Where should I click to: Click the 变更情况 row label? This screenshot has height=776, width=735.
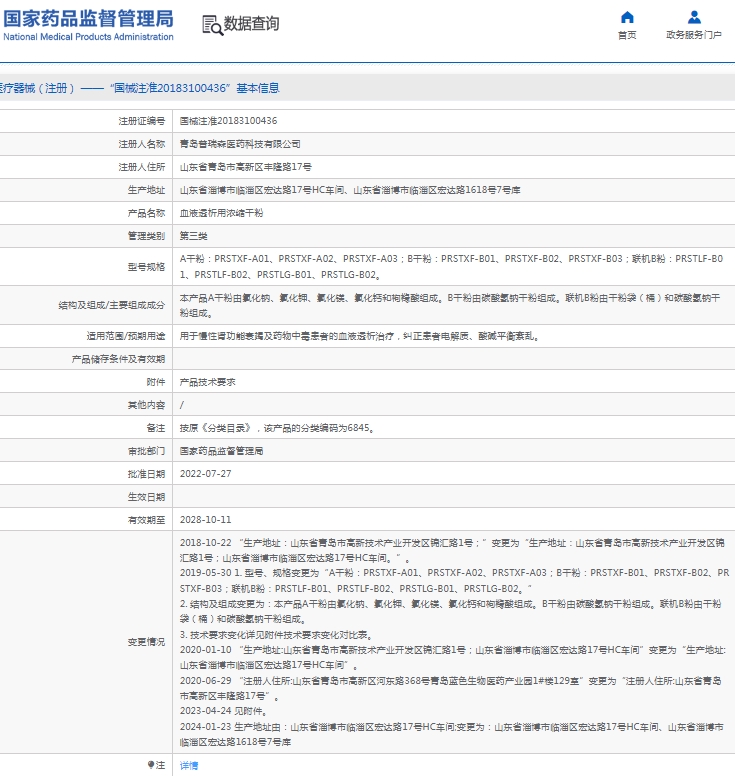coord(146,642)
